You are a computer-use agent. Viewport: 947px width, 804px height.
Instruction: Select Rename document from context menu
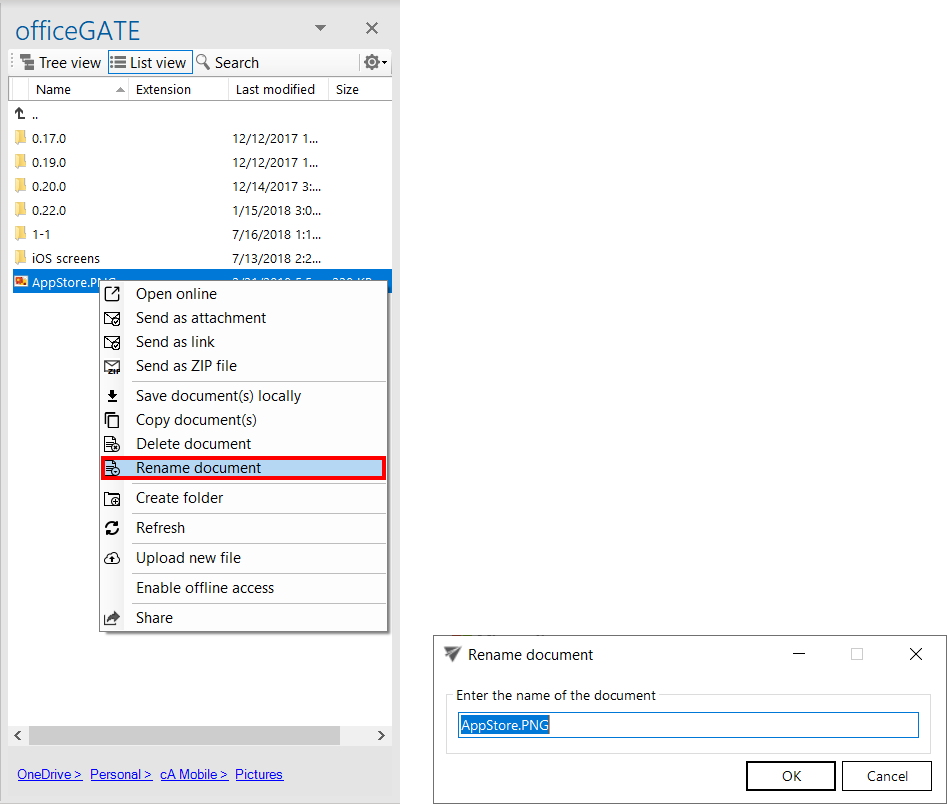click(198, 468)
